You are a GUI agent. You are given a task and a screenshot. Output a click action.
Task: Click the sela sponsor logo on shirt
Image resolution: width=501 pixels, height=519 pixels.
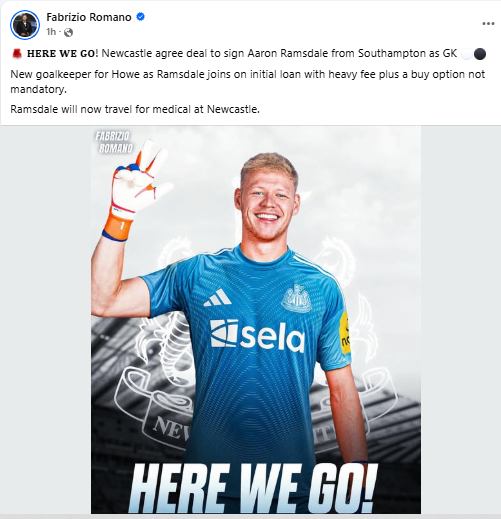pyautogui.click(x=257, y=336)
